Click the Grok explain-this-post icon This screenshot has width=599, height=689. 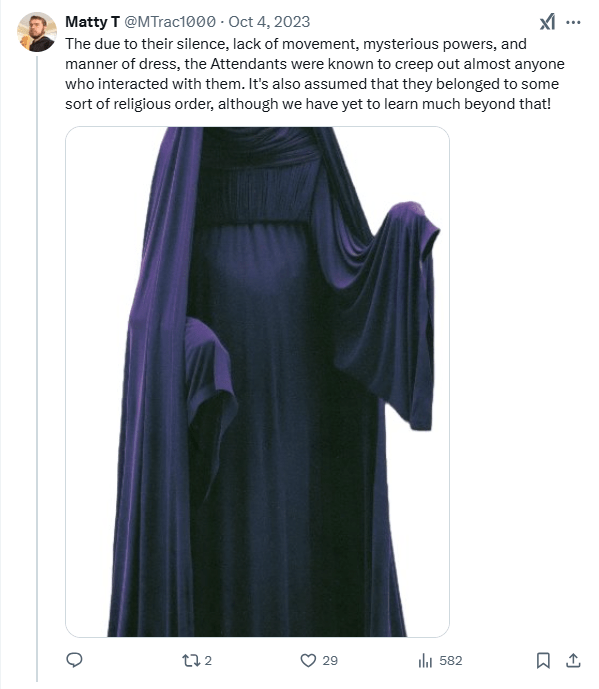pyautogui.click(x=547, y=22)
